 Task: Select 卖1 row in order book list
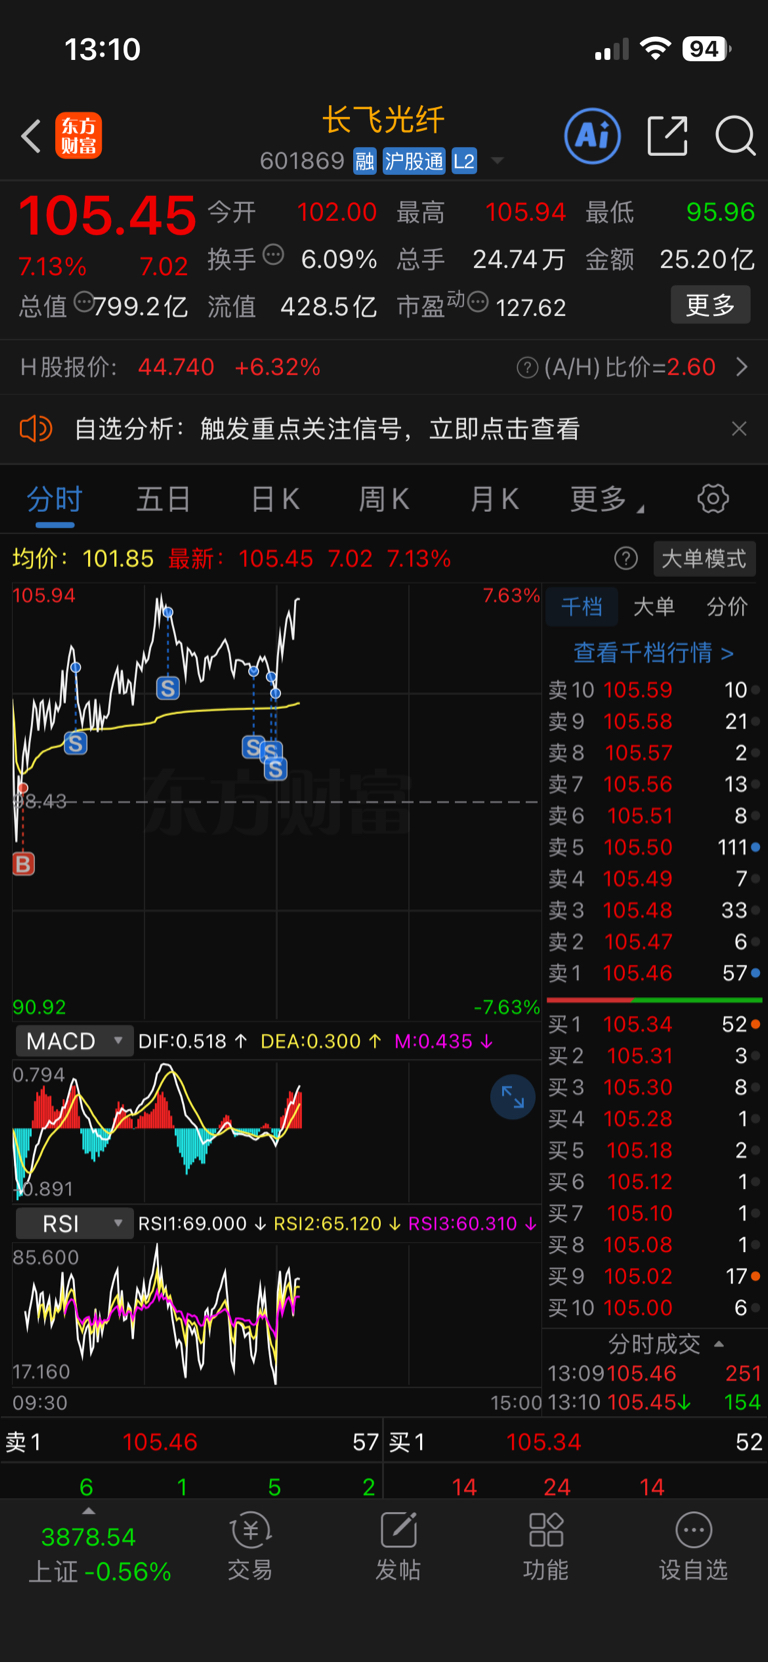(x=654, y=973)
